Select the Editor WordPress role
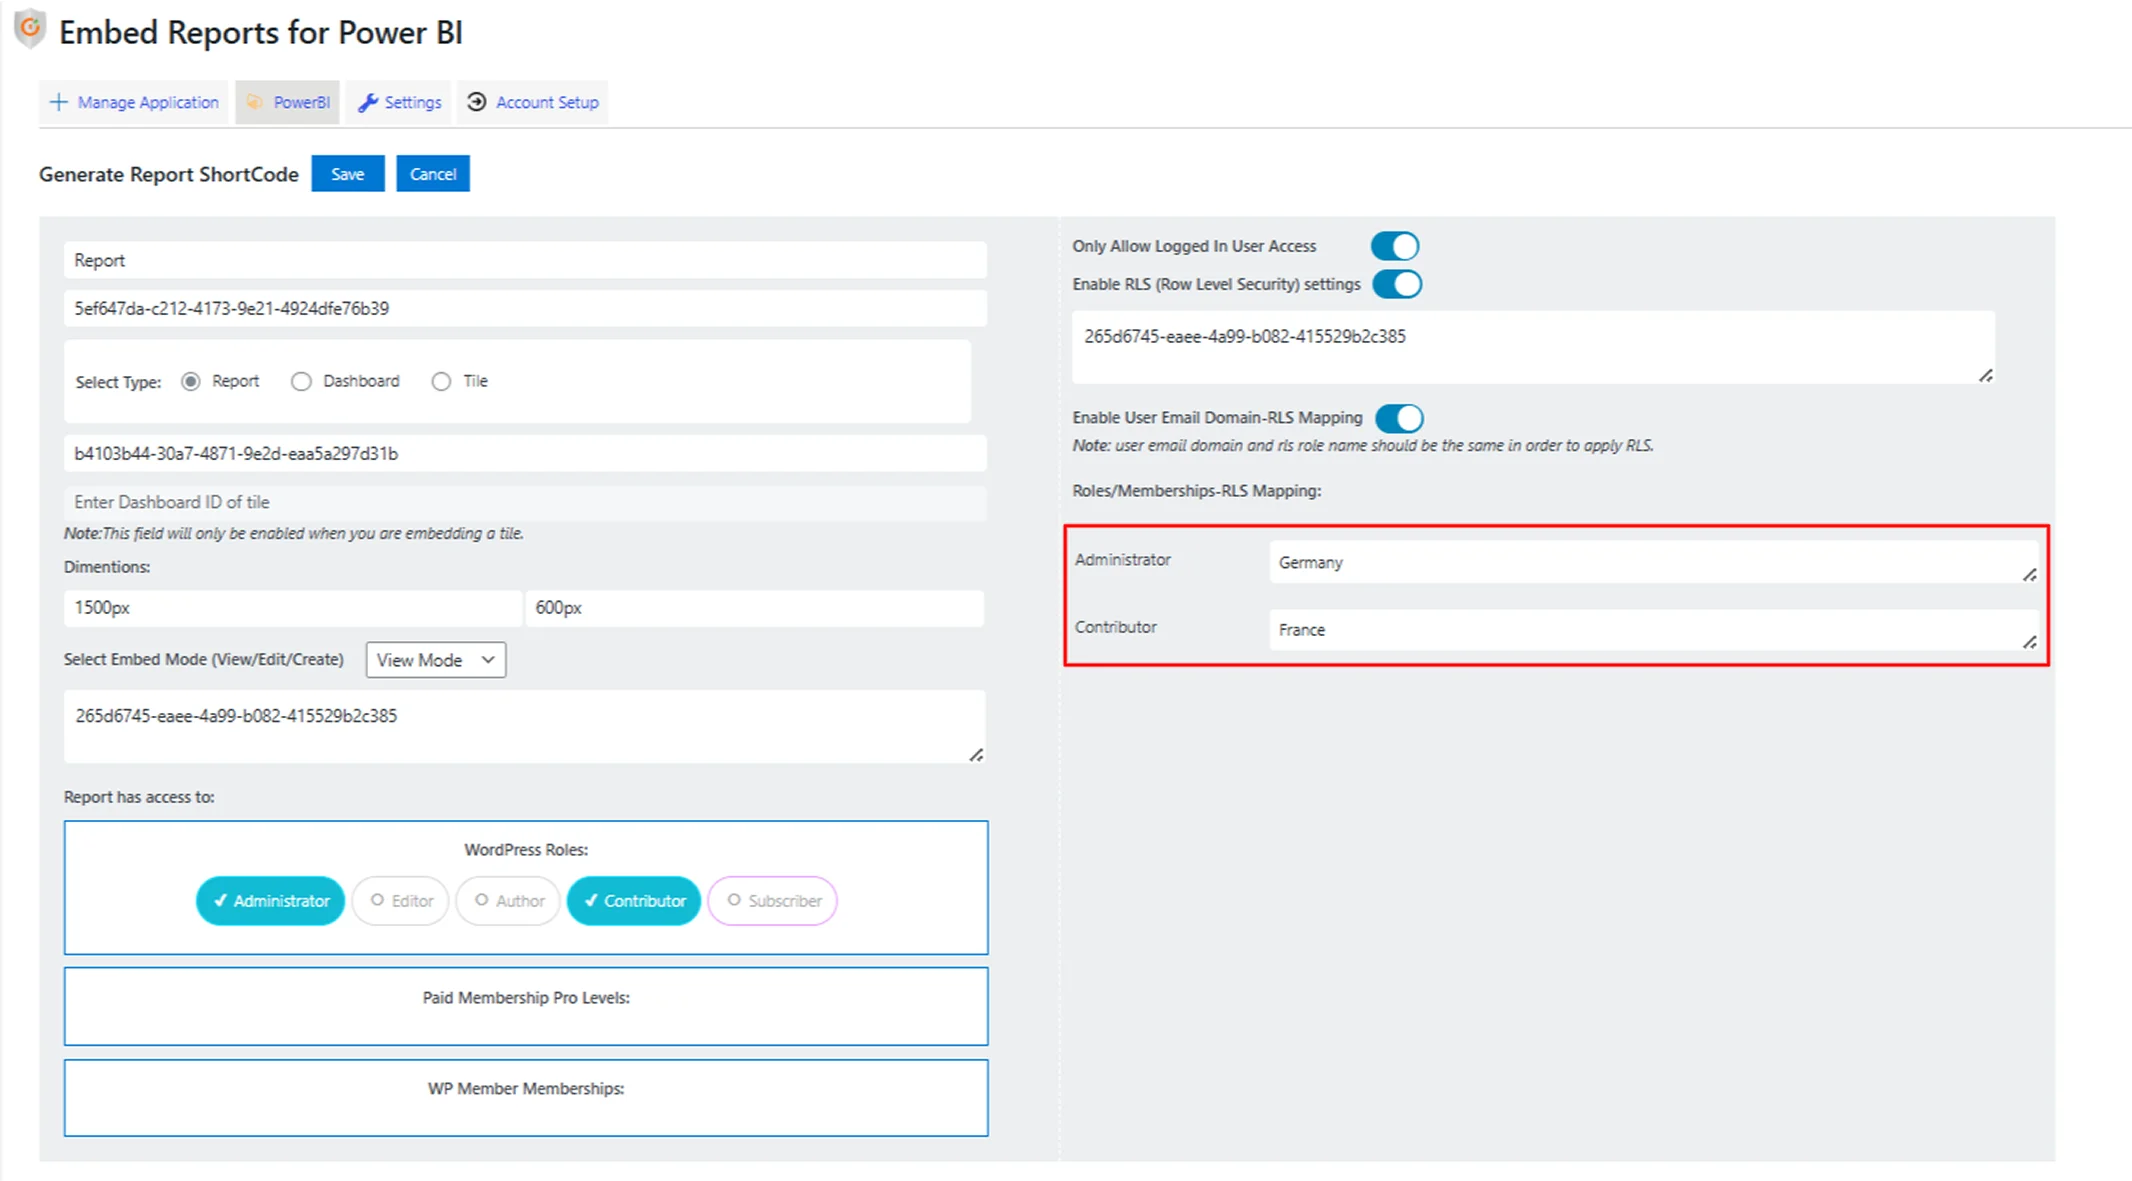Screen dimensions: 2132x1181 pos(401,901)
